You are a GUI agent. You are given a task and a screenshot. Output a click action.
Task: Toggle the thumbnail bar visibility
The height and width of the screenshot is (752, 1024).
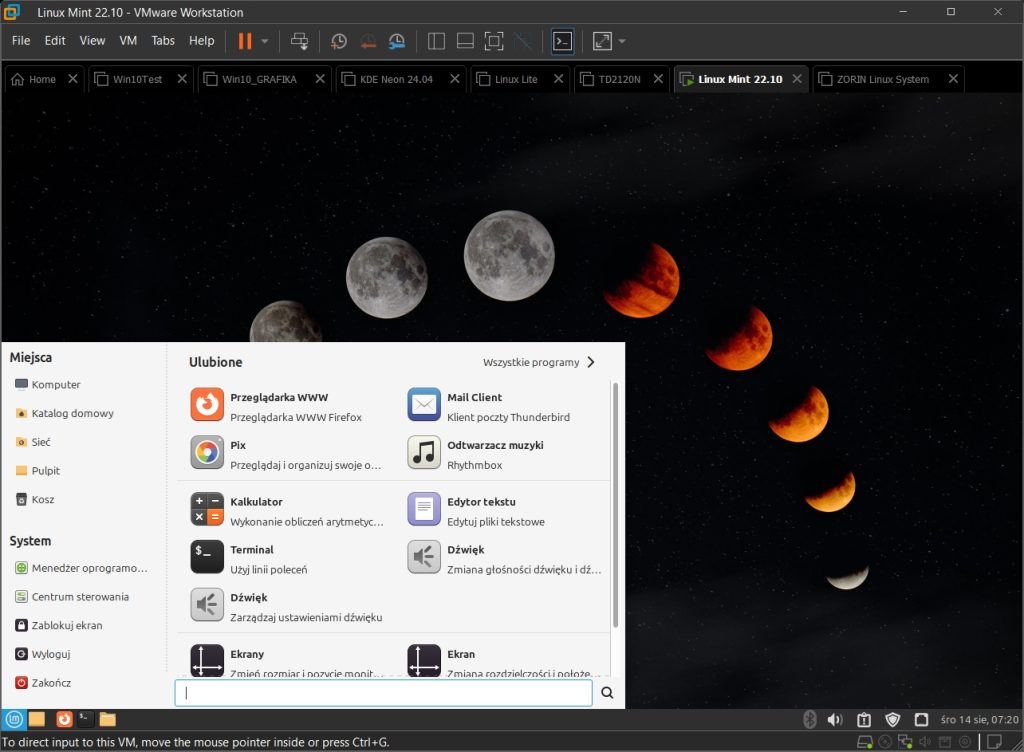click(465, 41)
